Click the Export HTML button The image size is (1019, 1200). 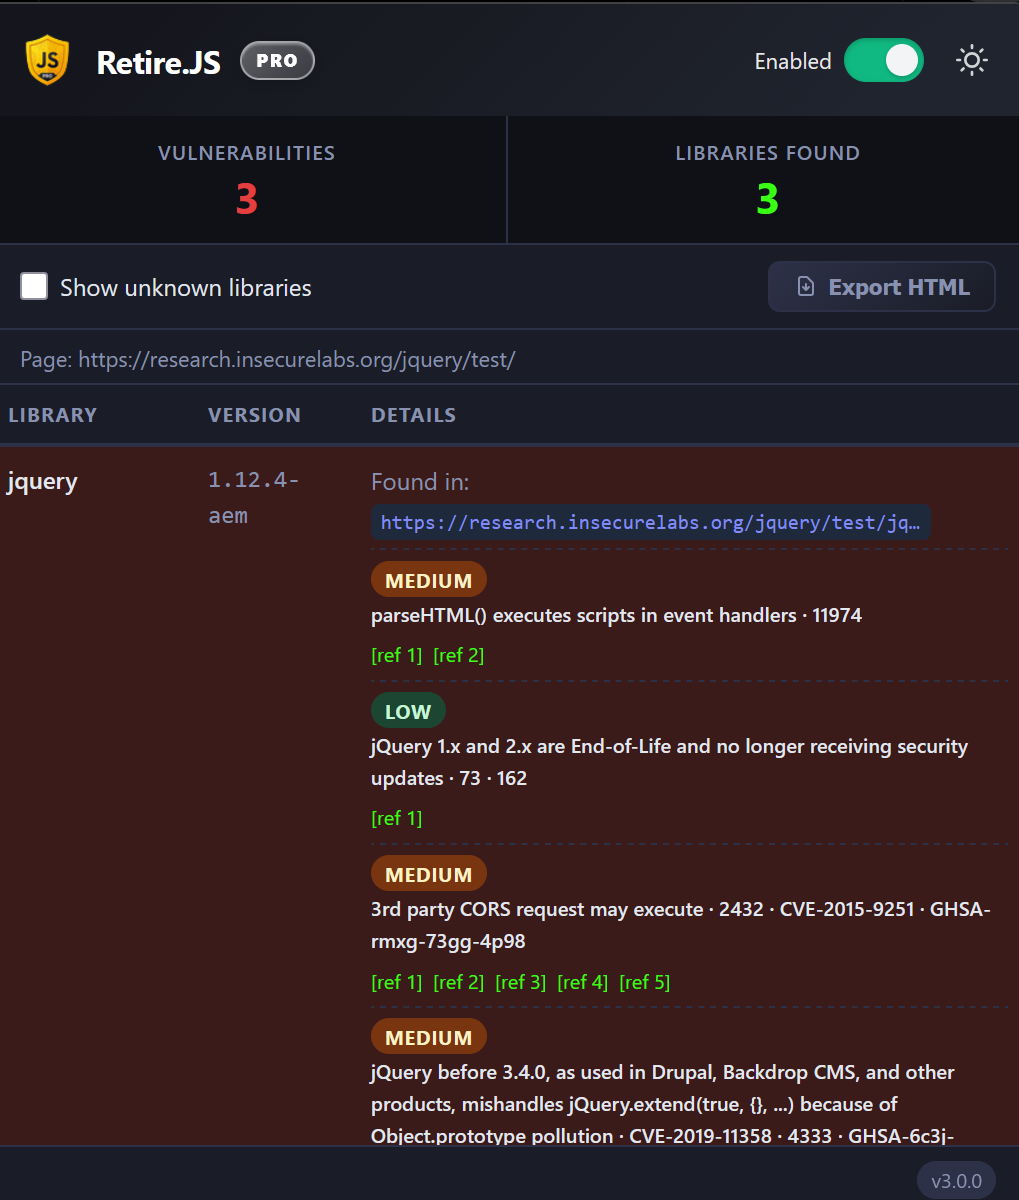coord(881,287)
